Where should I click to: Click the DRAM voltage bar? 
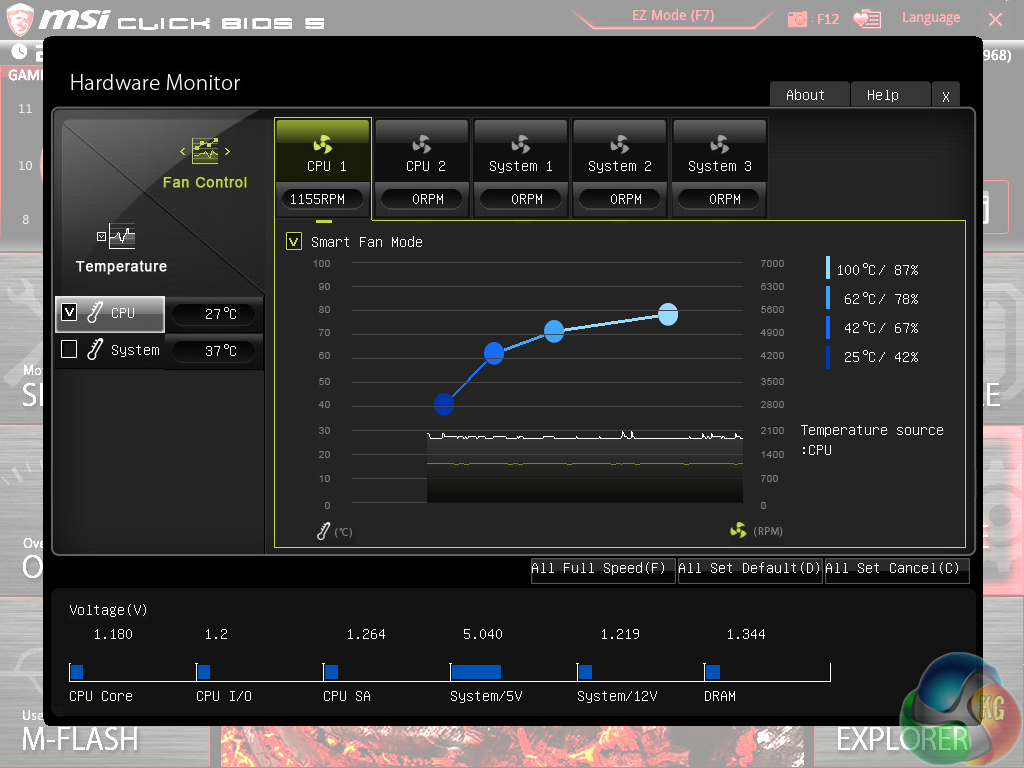tap(712, 672)
